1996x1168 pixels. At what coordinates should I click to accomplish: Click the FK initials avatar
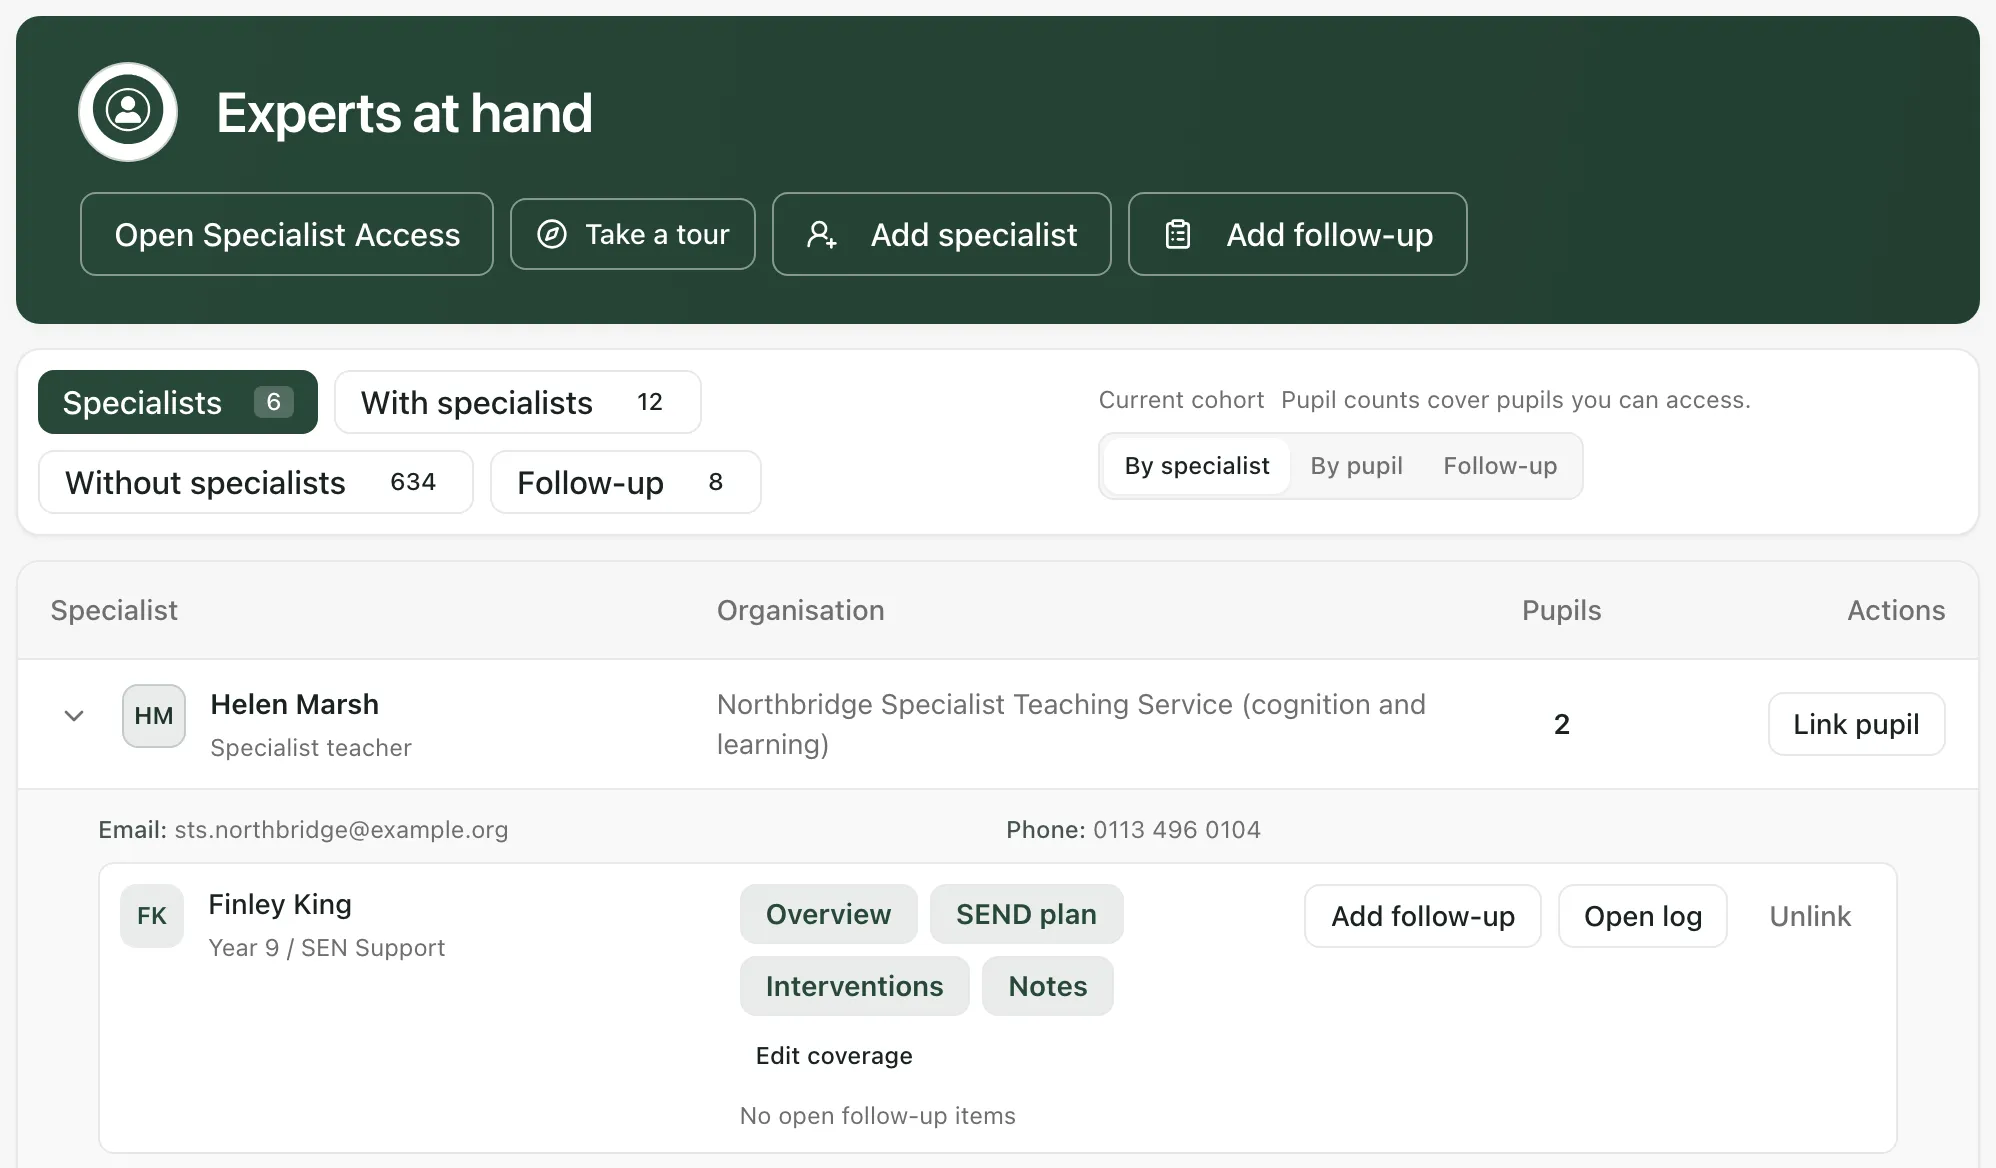[x=152, y=916]
